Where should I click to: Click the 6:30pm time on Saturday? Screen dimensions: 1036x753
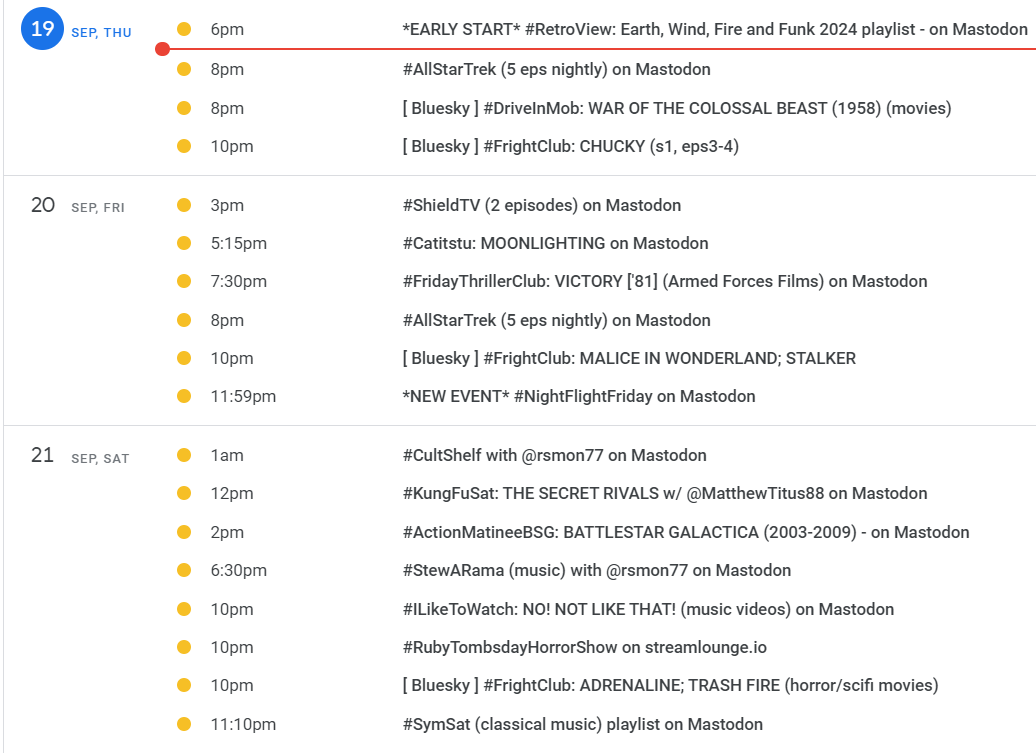[239, 571]
